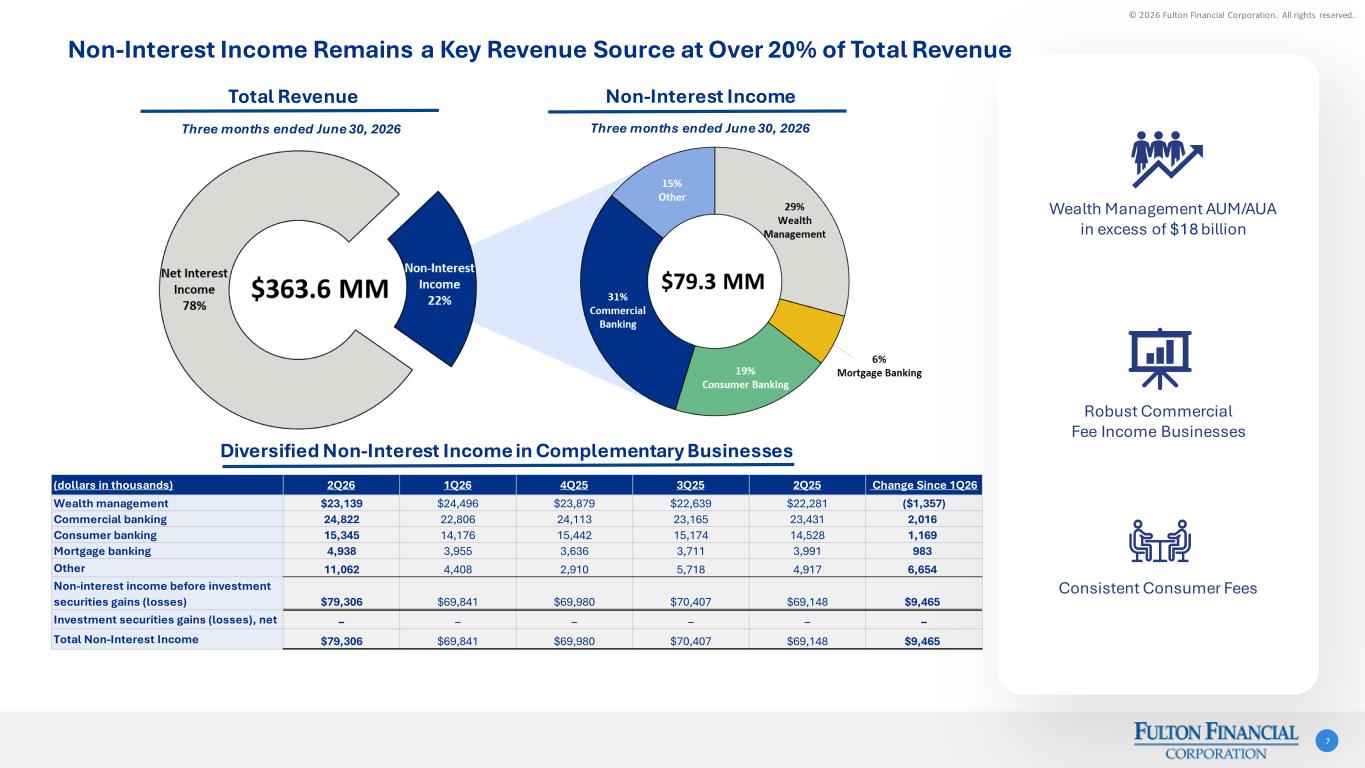Click the Fulton Financial Corporation logo
This screenshot has height=768, width=1365.
tap(1215, 741)
